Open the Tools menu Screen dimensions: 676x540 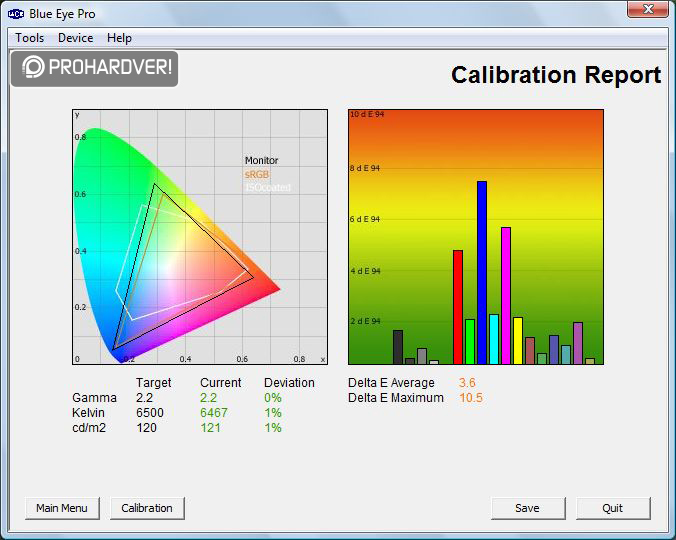pyautogui.click(x=30, y=38)
